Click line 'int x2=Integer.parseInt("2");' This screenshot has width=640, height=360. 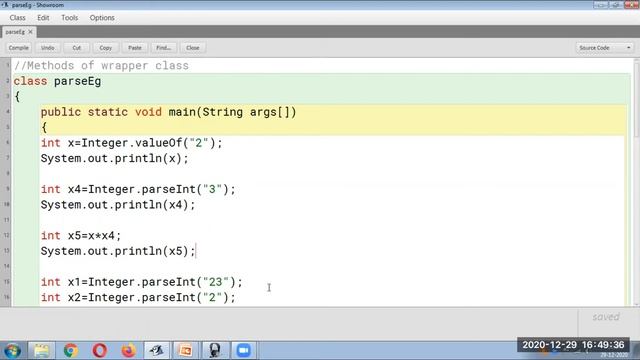[x=138, y=298]
